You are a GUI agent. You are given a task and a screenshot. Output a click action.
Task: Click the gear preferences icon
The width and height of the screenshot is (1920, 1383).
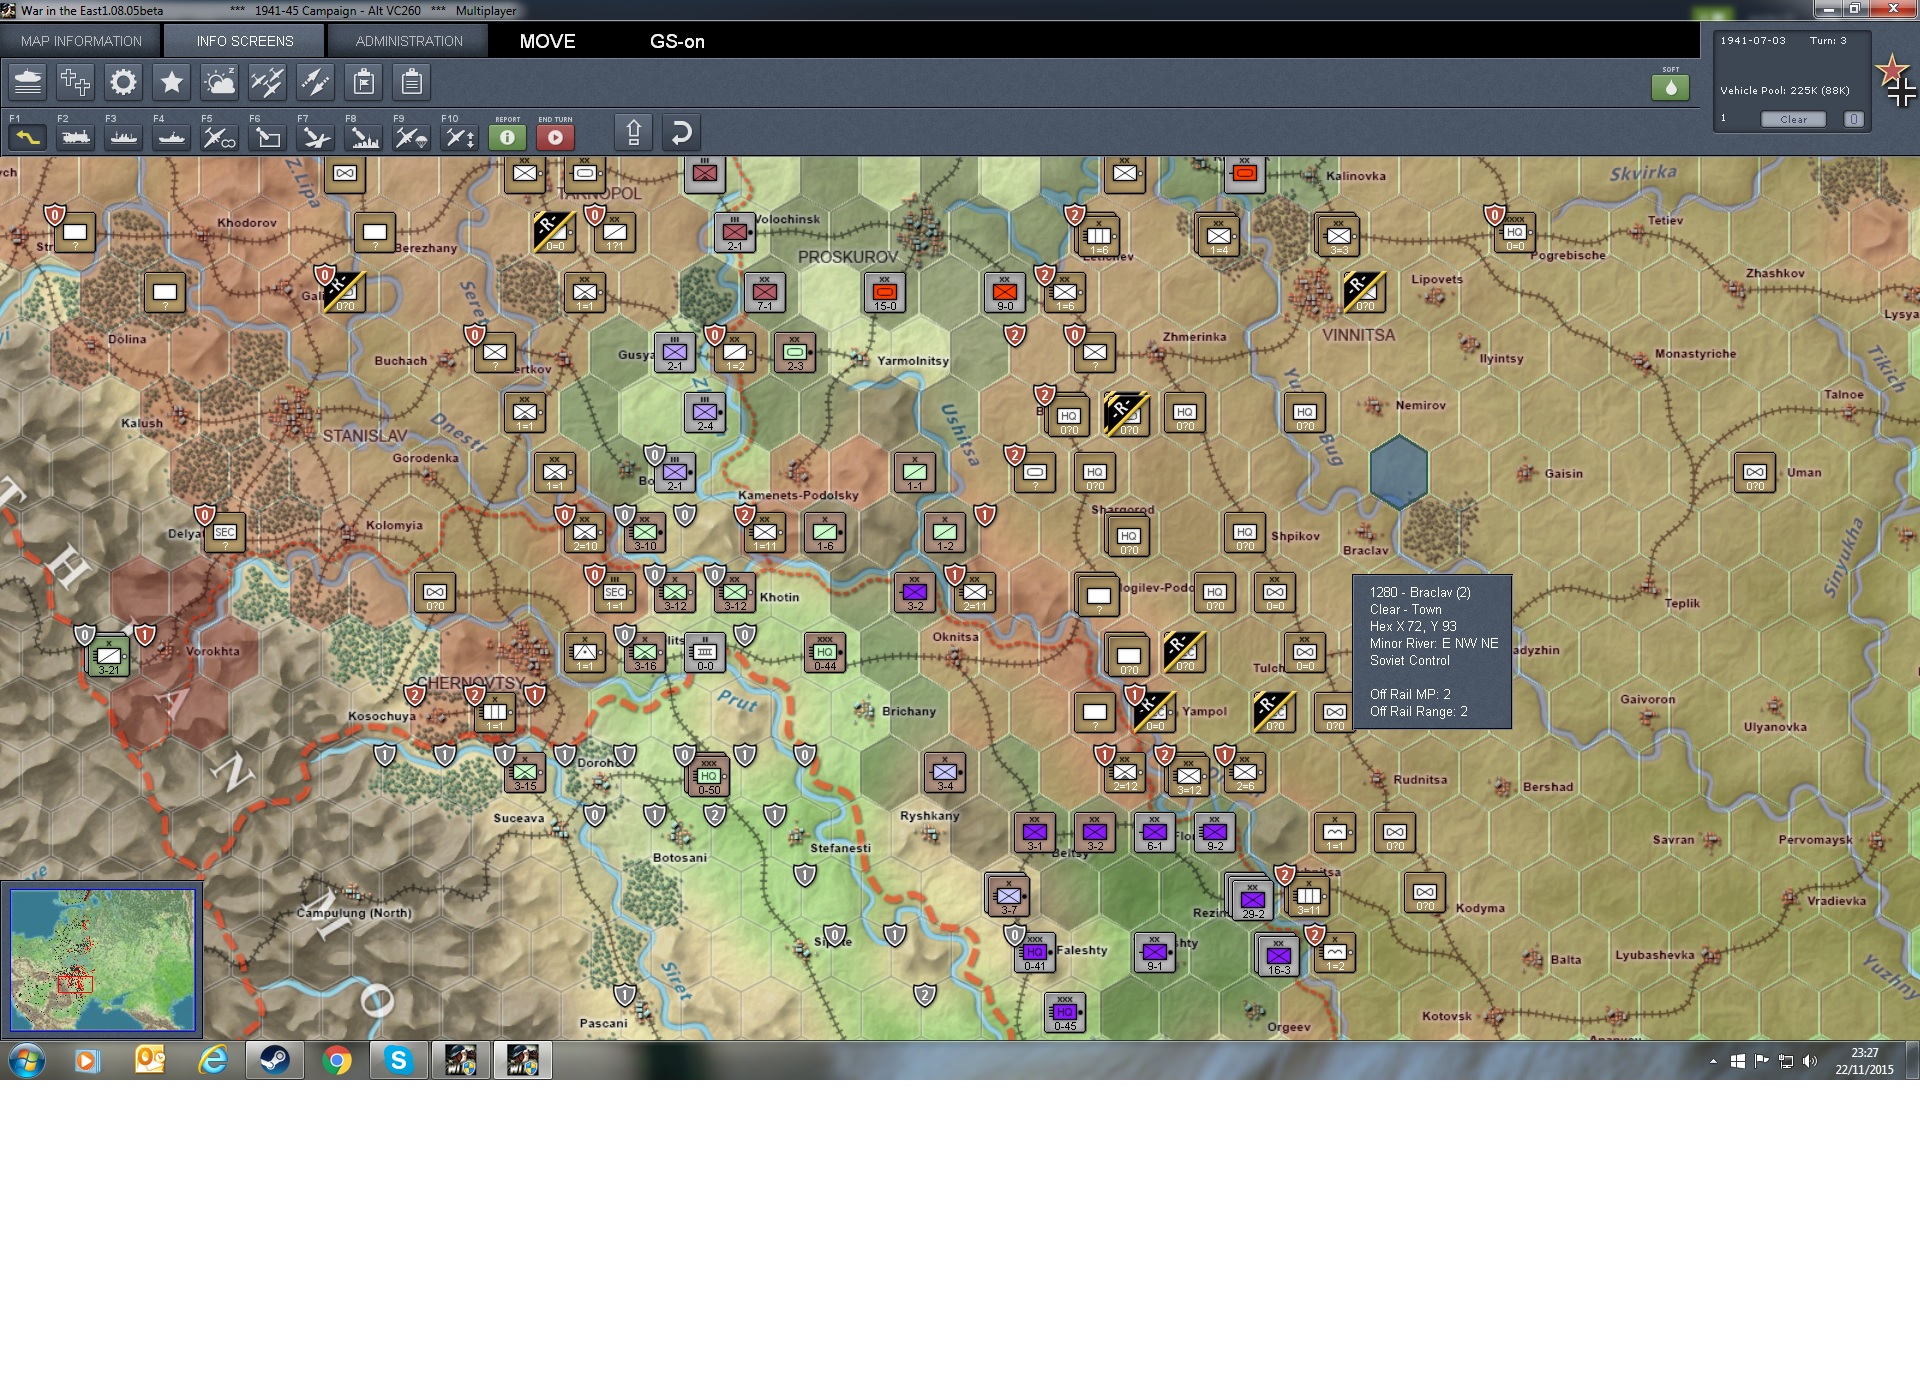click(123, 82)
